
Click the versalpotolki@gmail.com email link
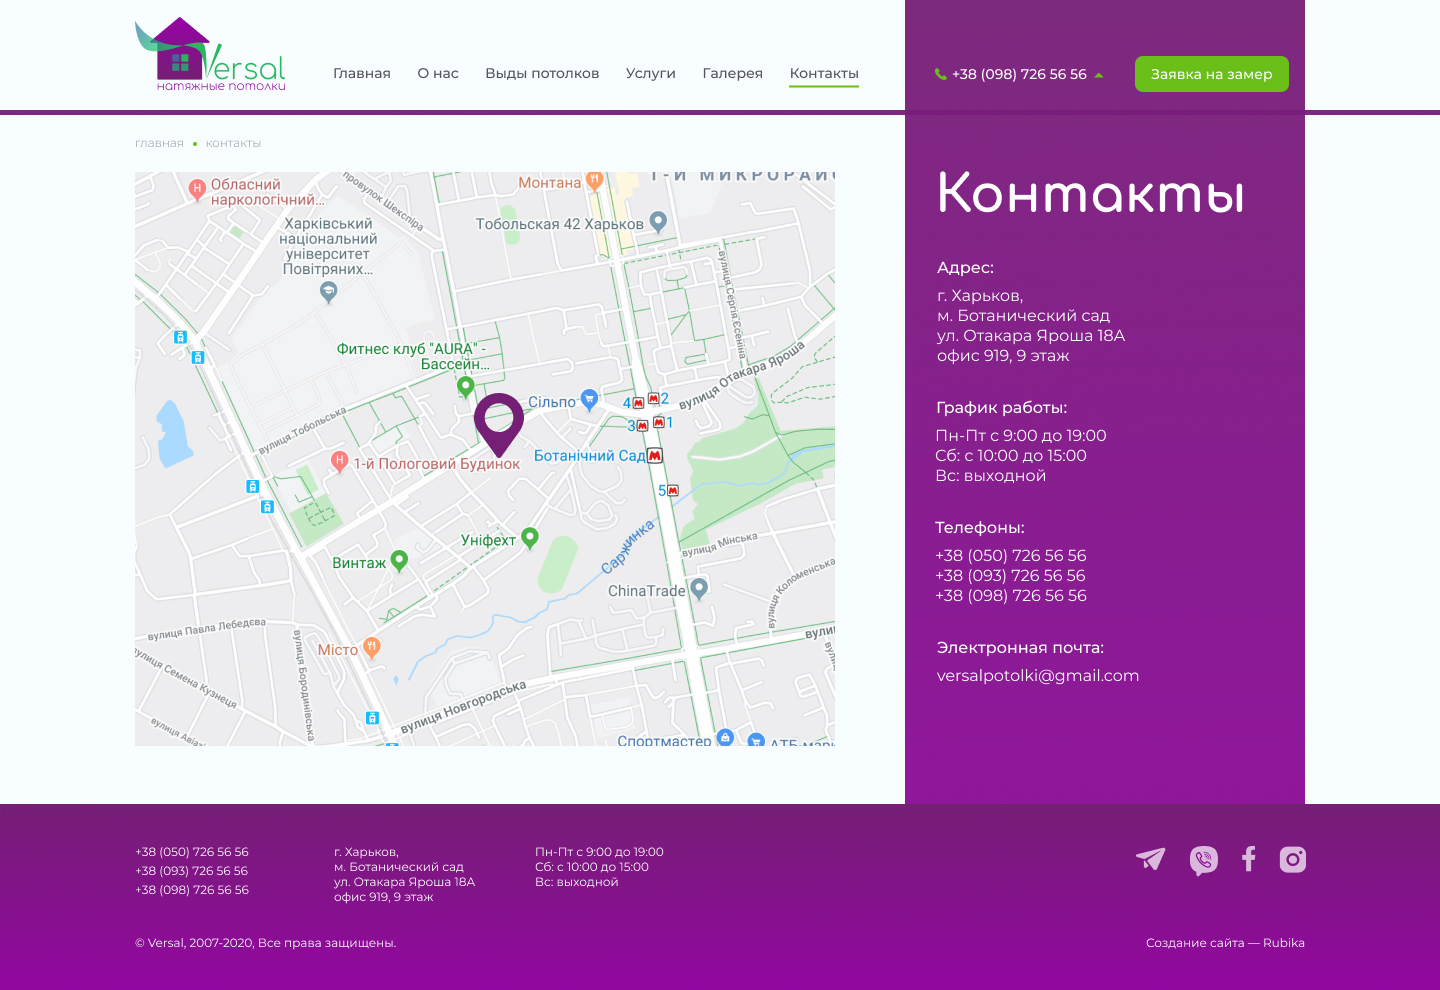point(1038,675)
